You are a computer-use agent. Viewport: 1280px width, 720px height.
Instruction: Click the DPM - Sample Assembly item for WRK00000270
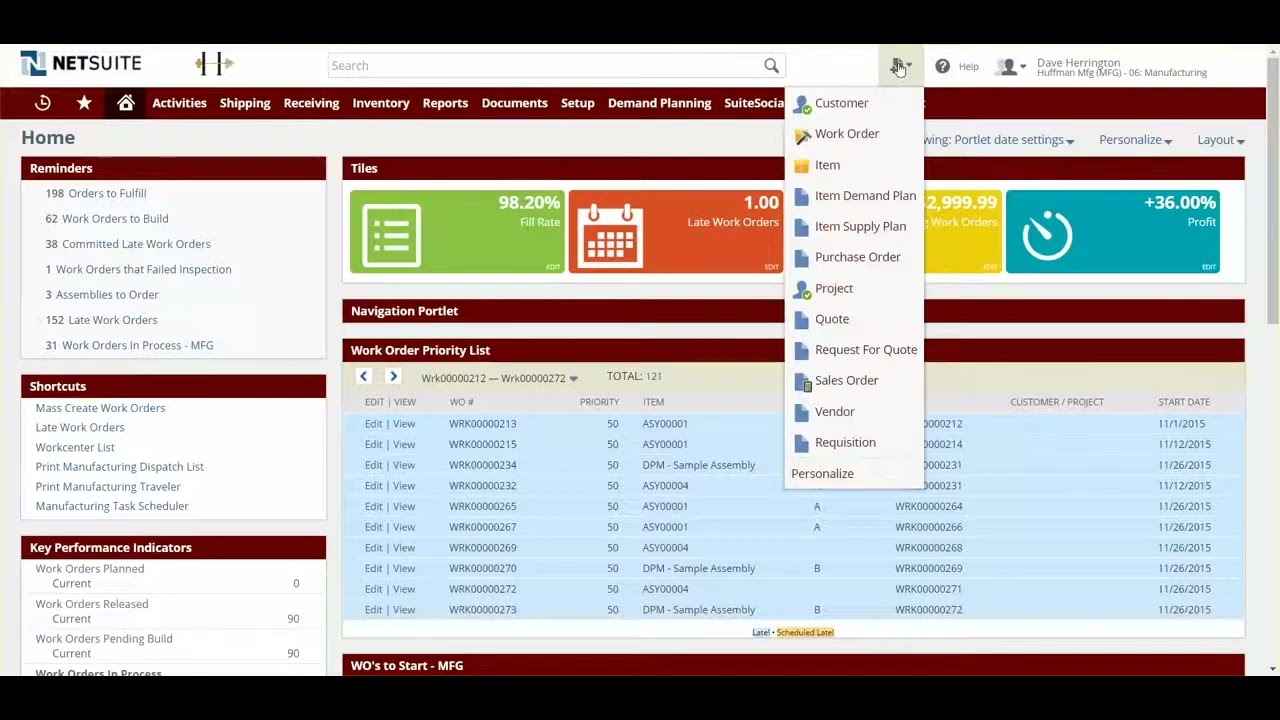[698, 568]
